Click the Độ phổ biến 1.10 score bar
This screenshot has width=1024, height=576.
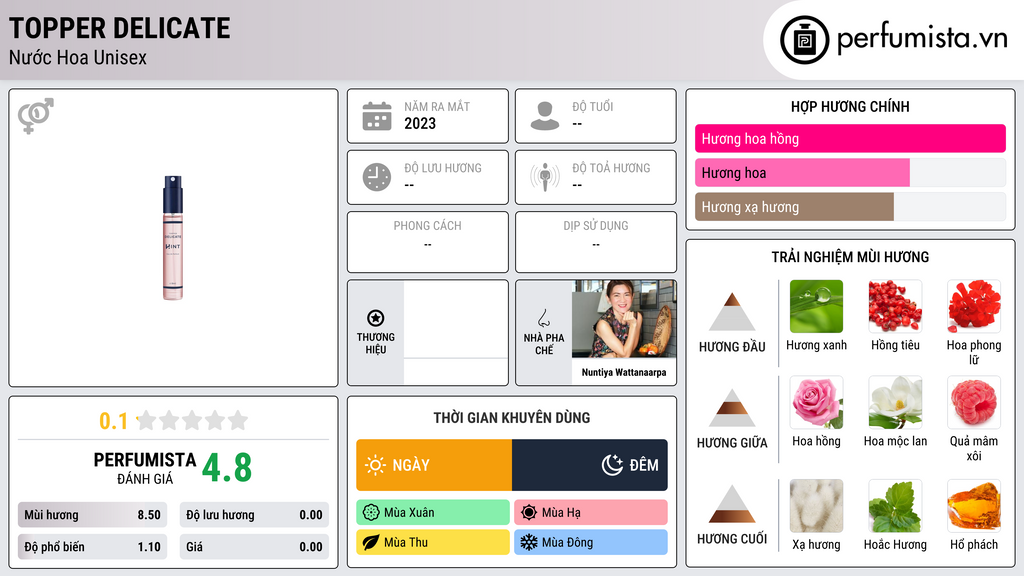92,547
